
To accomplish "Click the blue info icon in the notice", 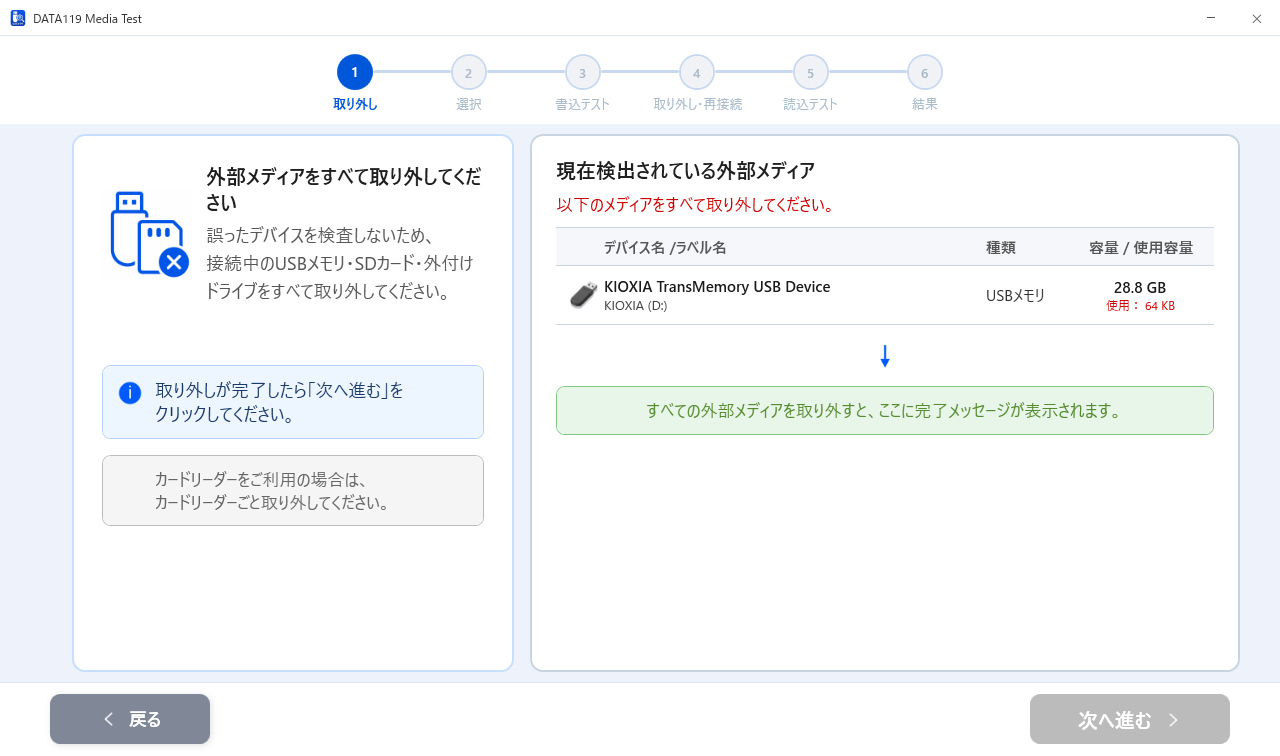I will (x=130, y=392).
